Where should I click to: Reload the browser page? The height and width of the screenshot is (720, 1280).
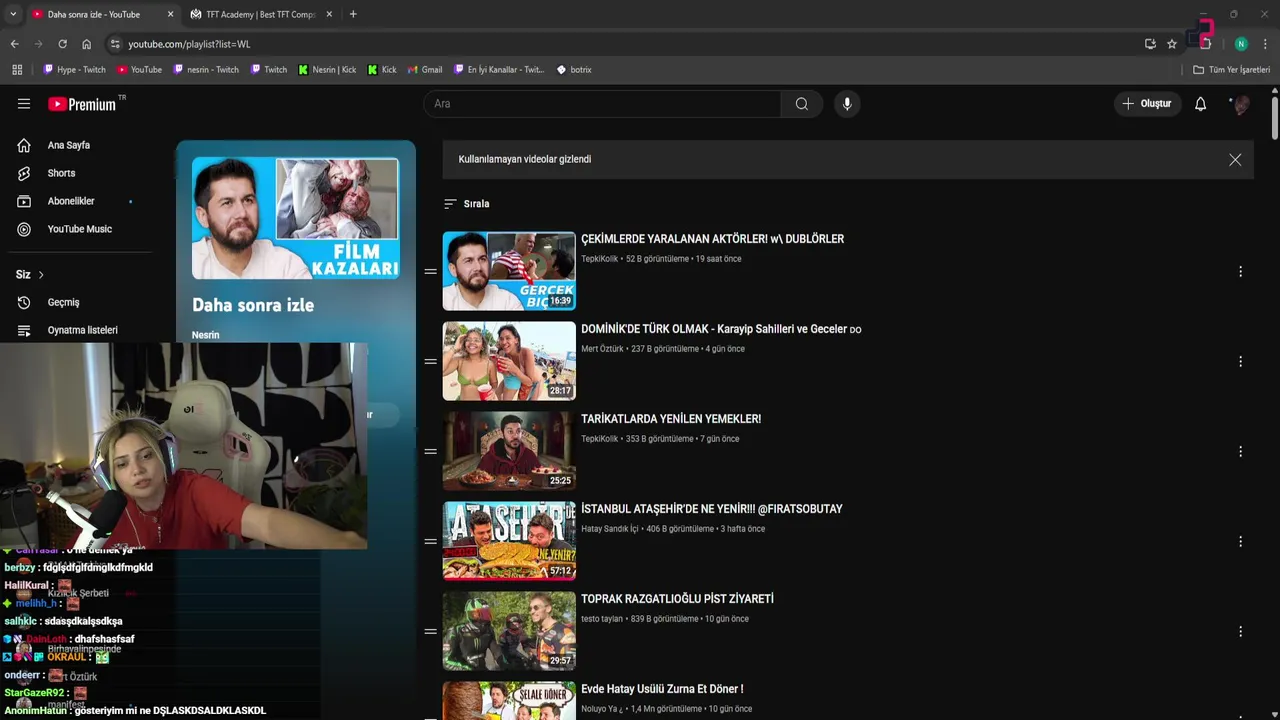(62, 44)
